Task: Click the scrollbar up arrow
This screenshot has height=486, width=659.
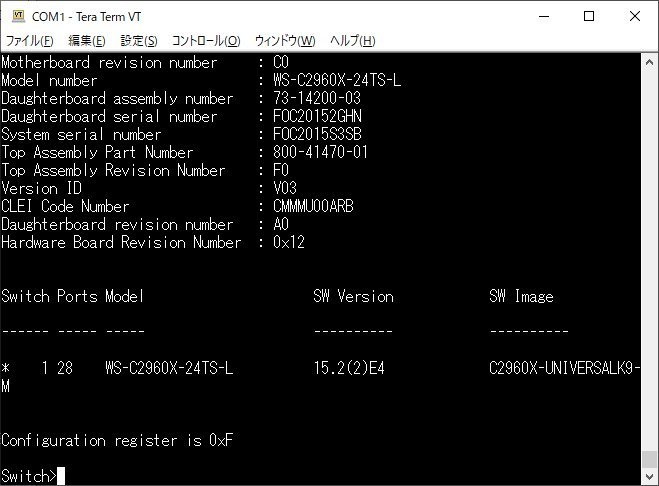Action: coord(649,63)
